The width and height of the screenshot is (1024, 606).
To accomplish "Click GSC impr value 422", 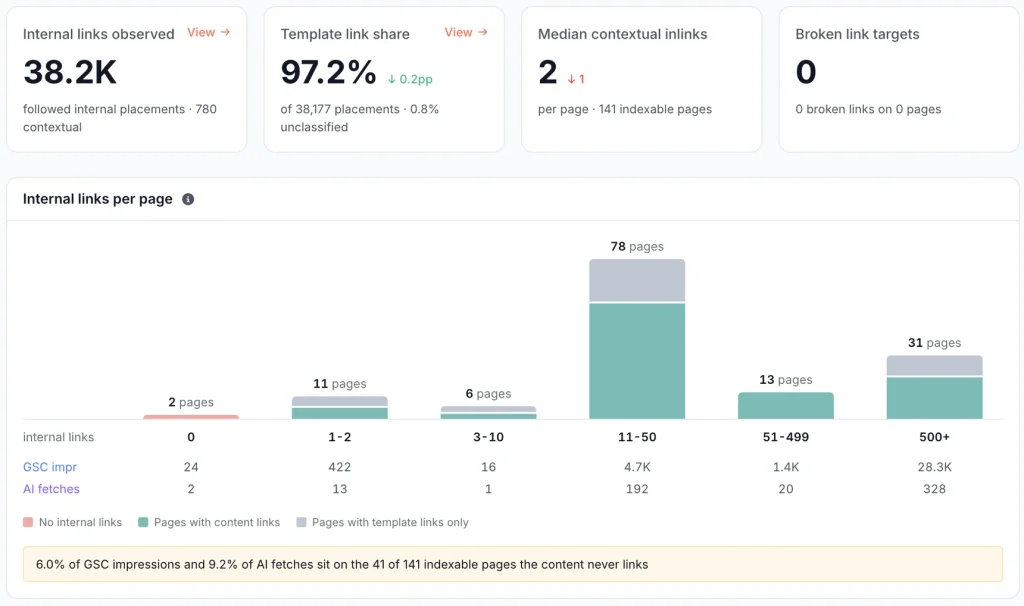I will [x=340, y=467].
